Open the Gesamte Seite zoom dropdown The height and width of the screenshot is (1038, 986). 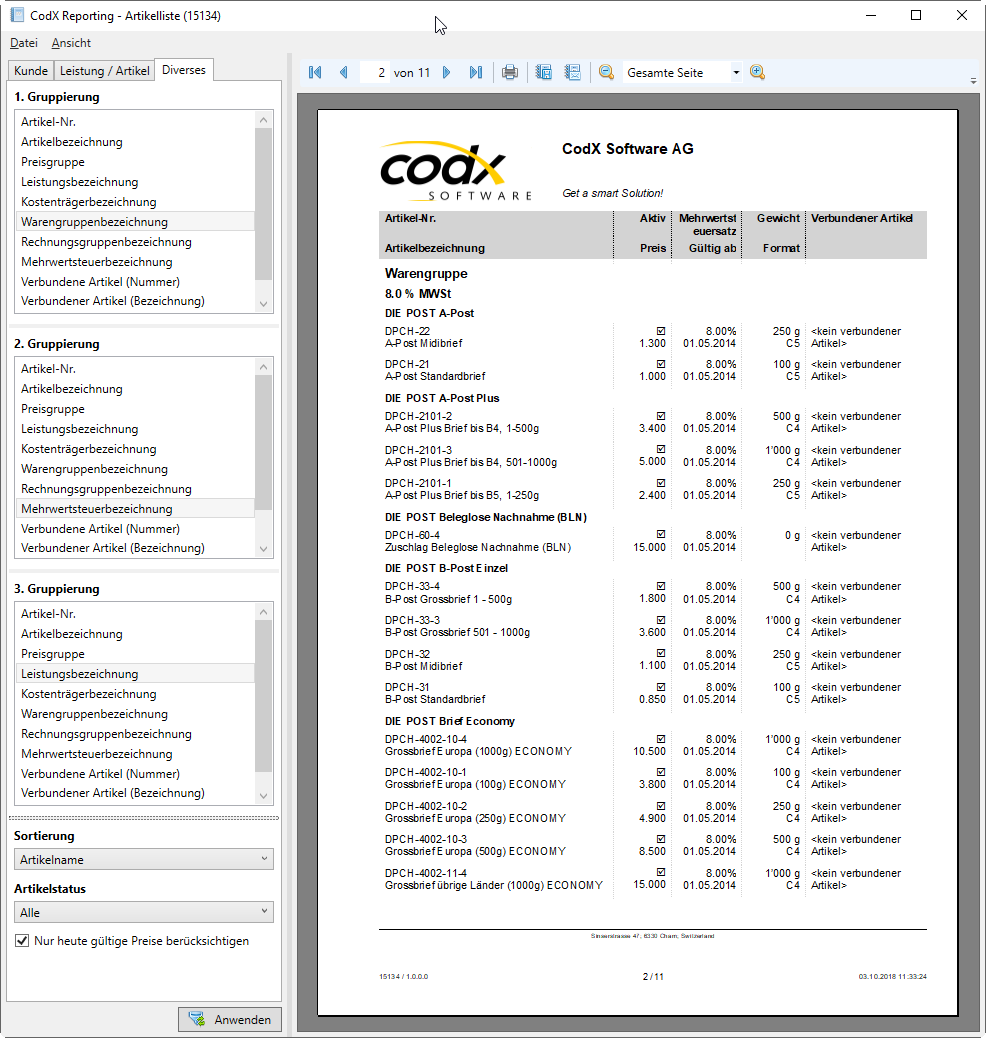pos(736,72)
